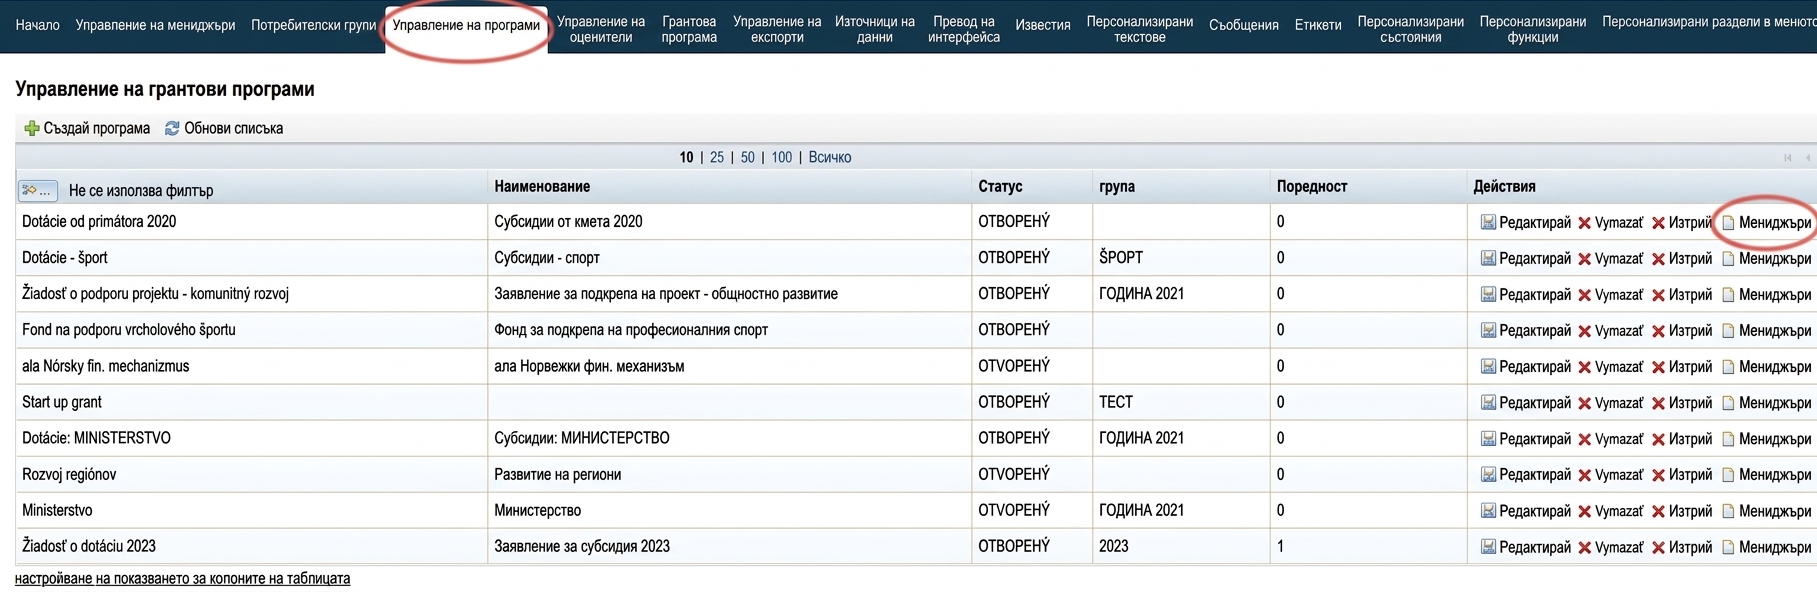This screenshot has height=592, width=1817.
Task: Go to first page arrow in pager
Action: [1787, 157]
